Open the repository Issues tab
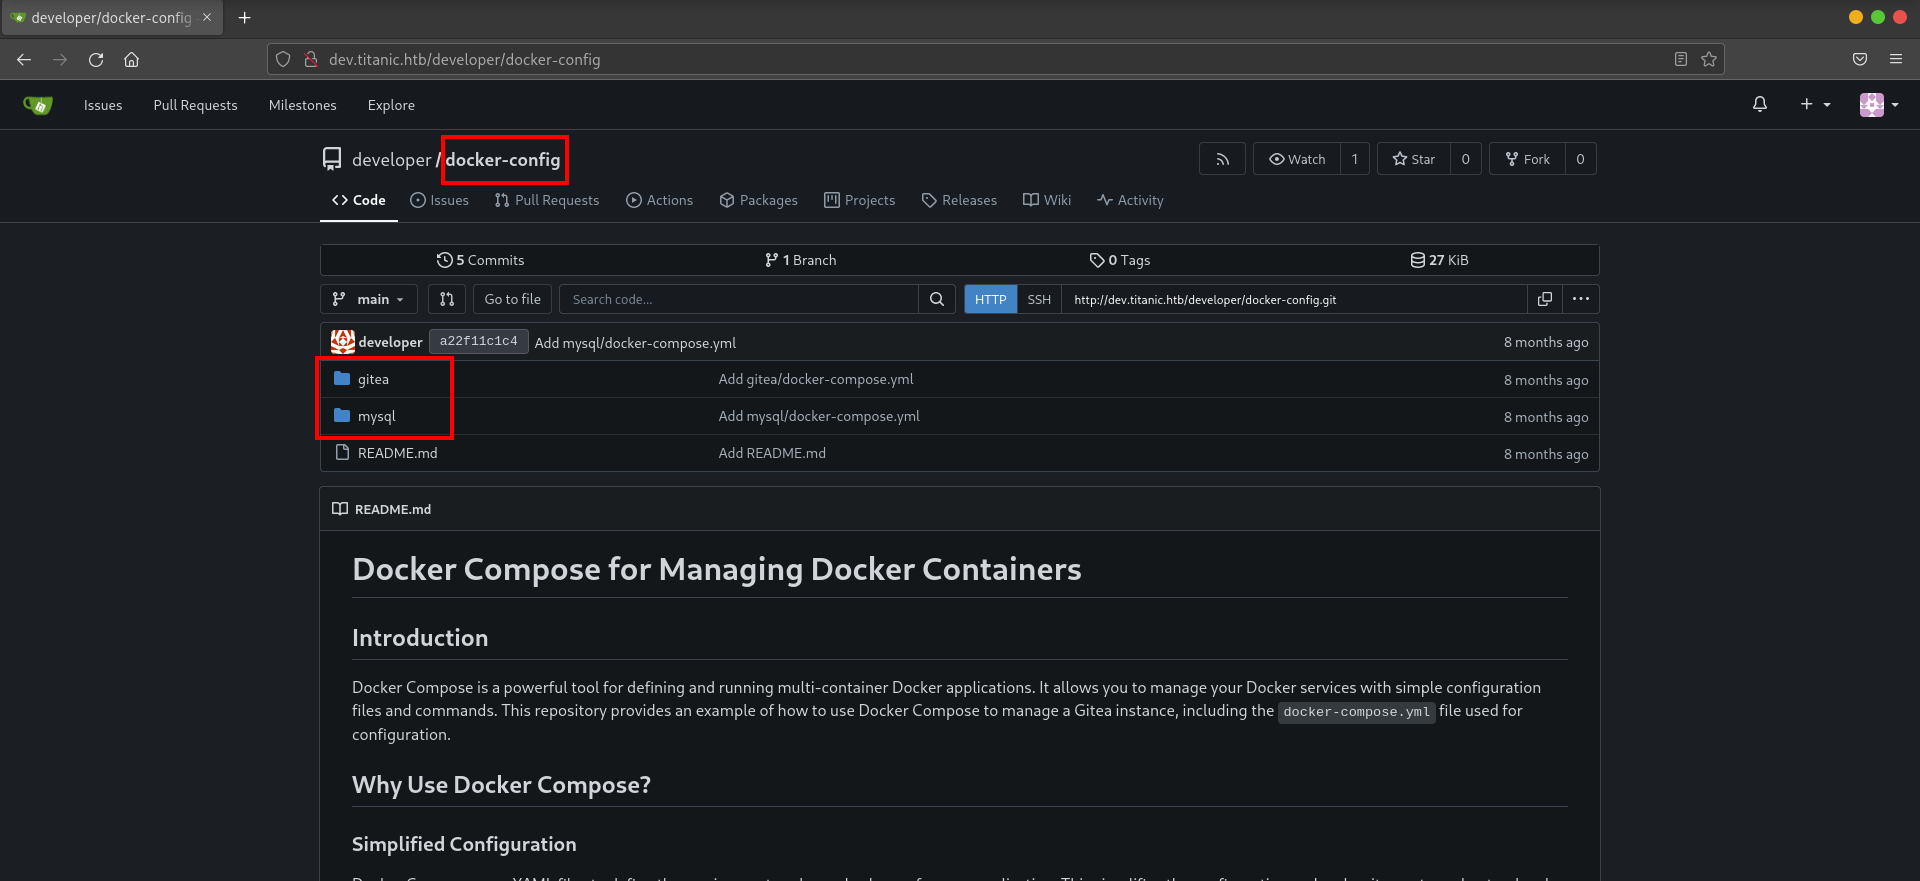The image size is (1920, 881). (439, 200)
